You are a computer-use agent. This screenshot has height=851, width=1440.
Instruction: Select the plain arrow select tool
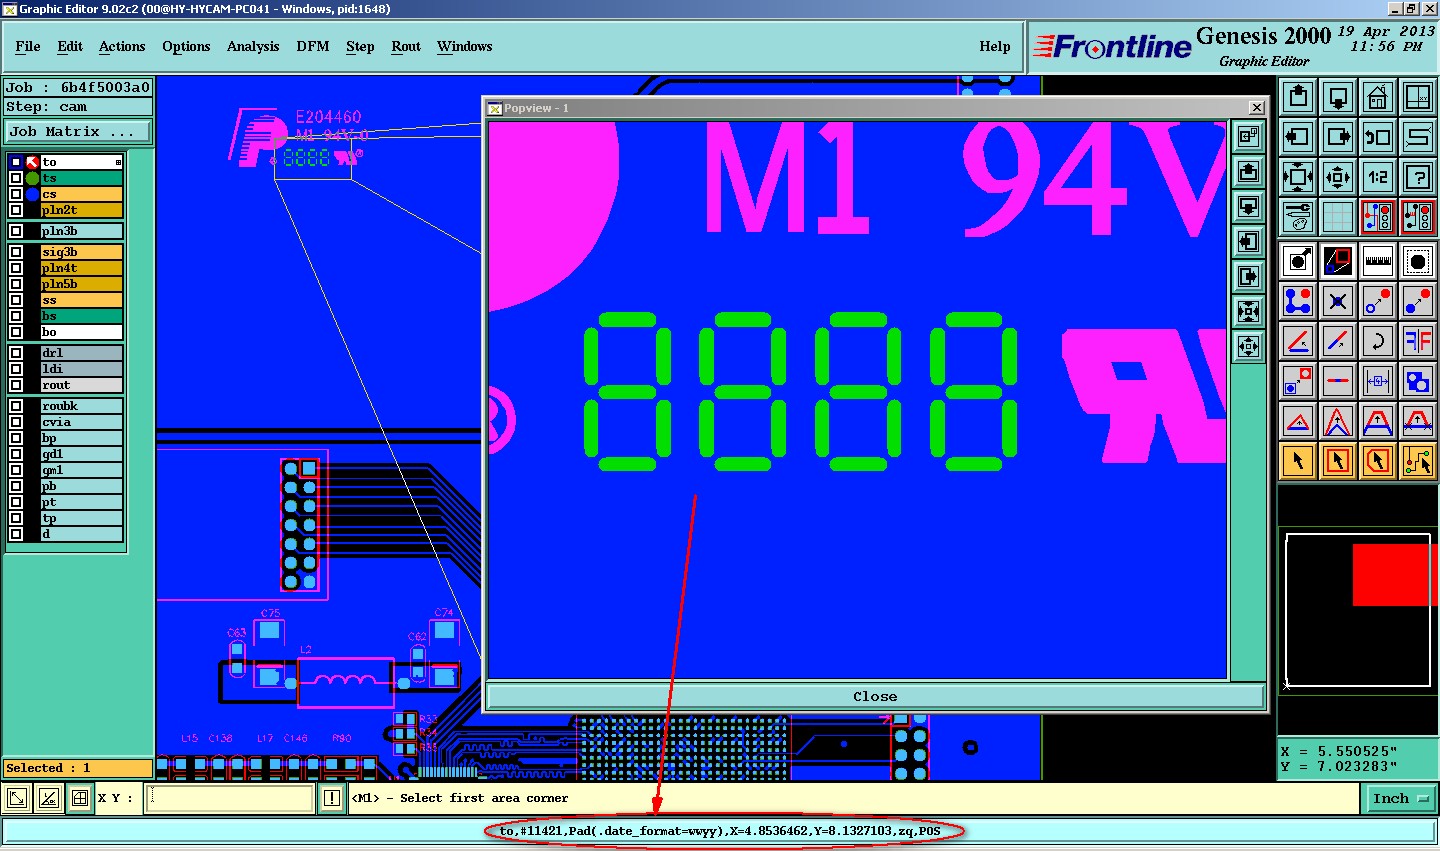pyautogui.click(x=1298, y=461)
